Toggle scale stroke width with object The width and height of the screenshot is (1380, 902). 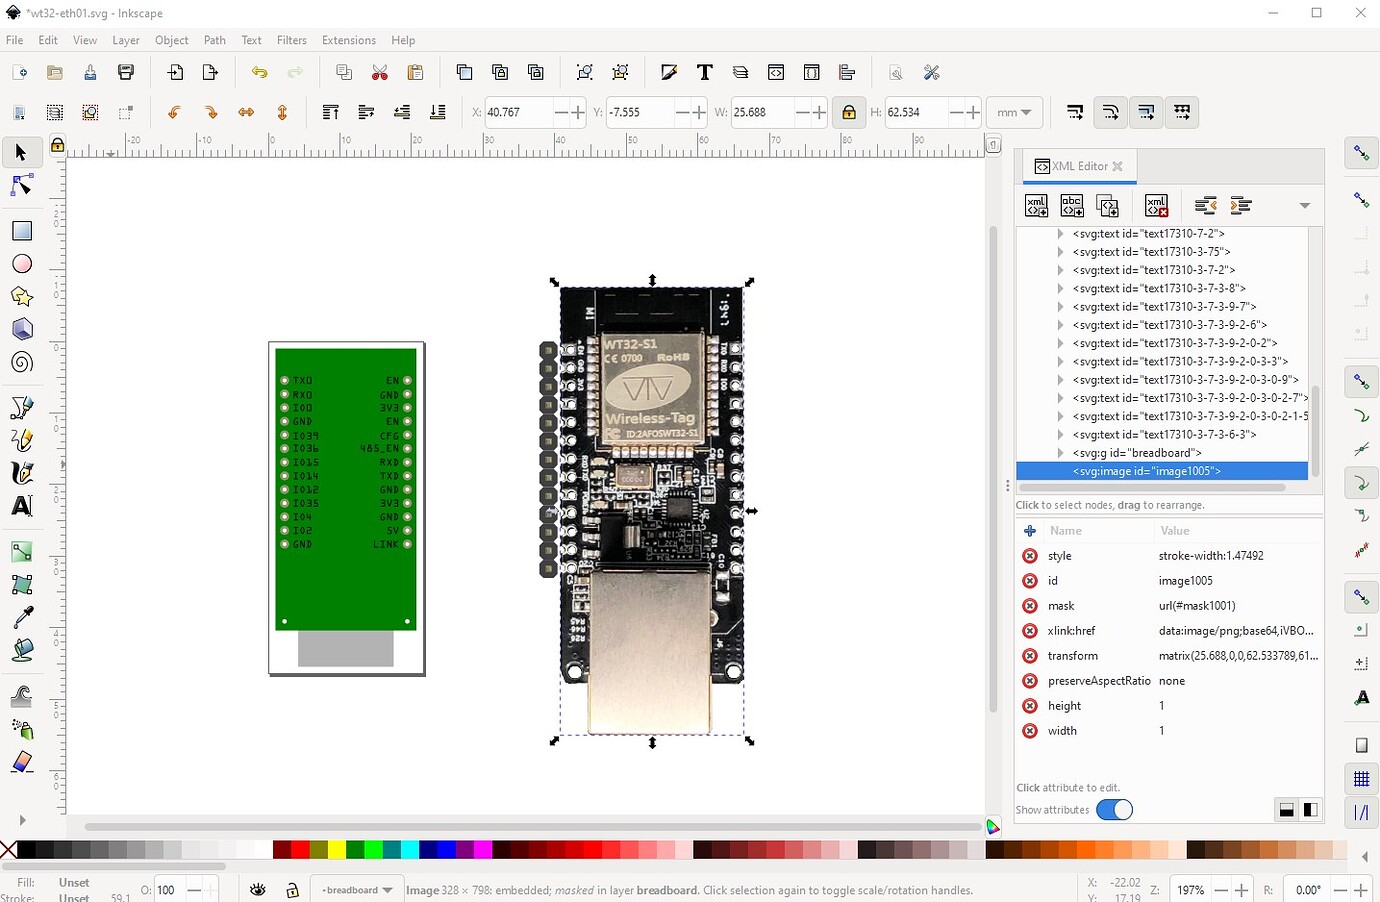[1075, 112]
